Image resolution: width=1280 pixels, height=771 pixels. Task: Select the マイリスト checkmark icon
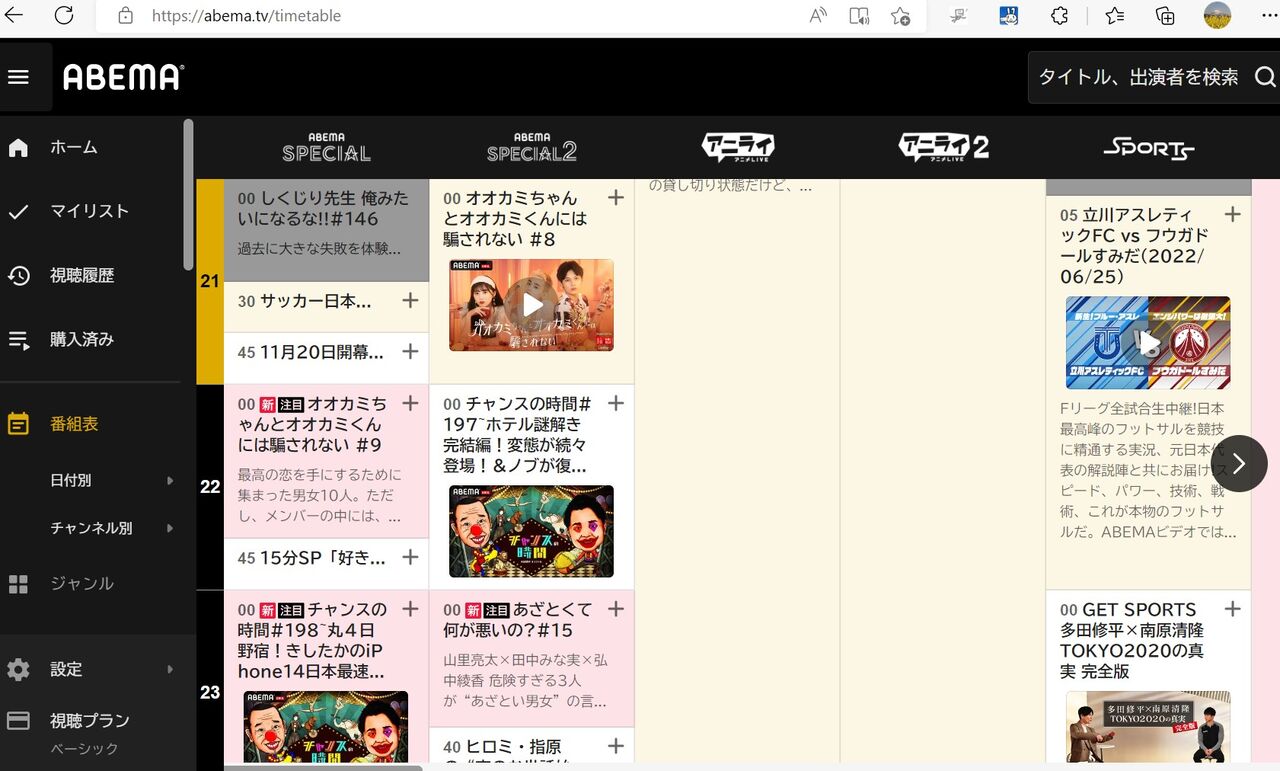coord(20,211)
